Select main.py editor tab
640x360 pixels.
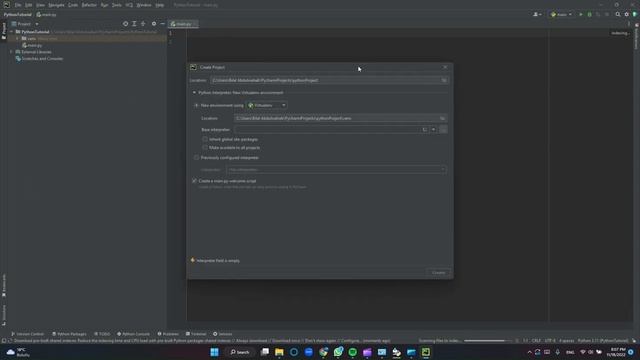(x=183, y=24)
